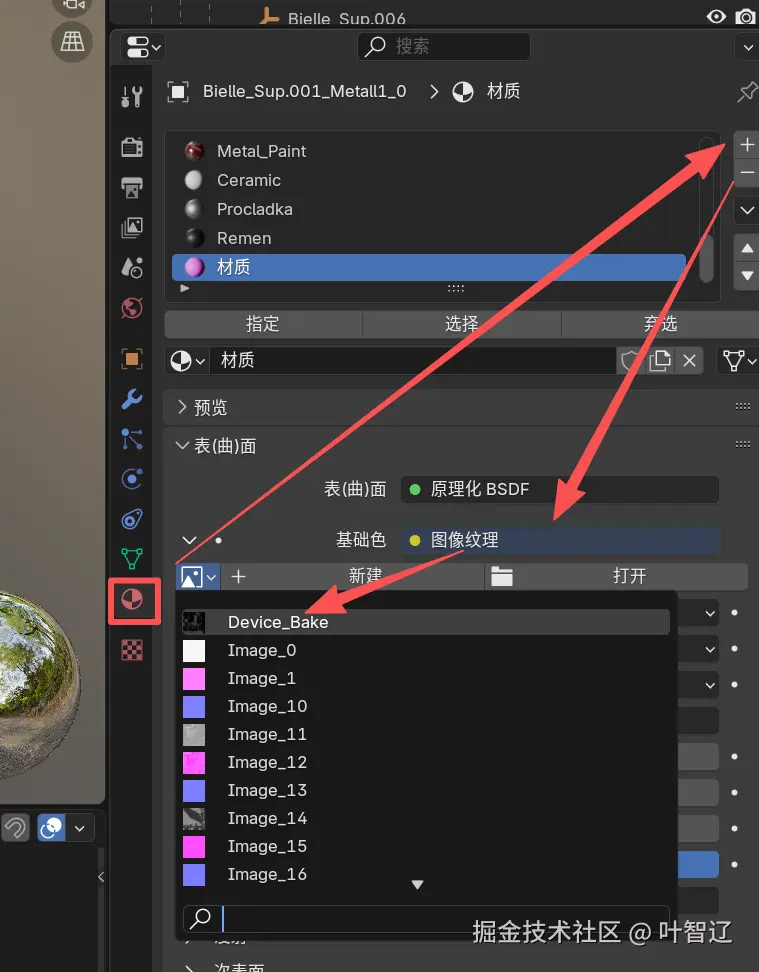Remove the selected material slot
Image resolution: width=759 pixels, height=972 pixels.
pos(747,172)
